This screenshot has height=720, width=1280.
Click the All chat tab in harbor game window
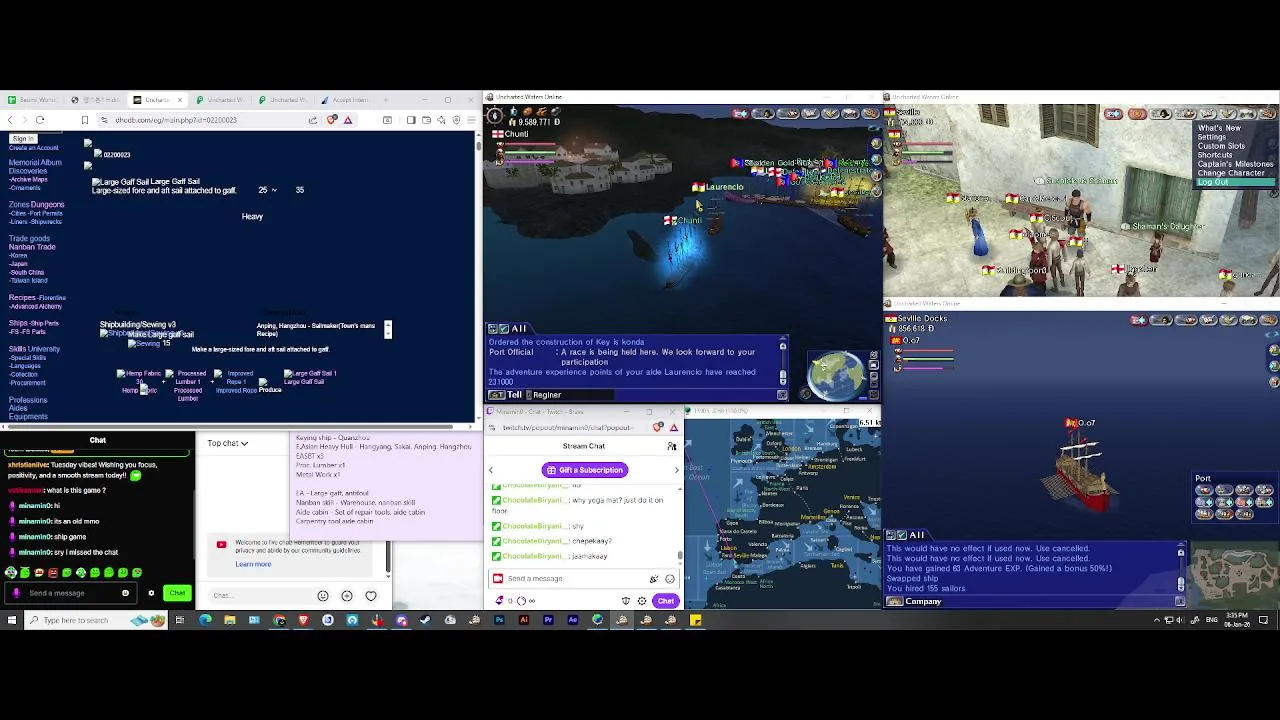click(518, 329)
